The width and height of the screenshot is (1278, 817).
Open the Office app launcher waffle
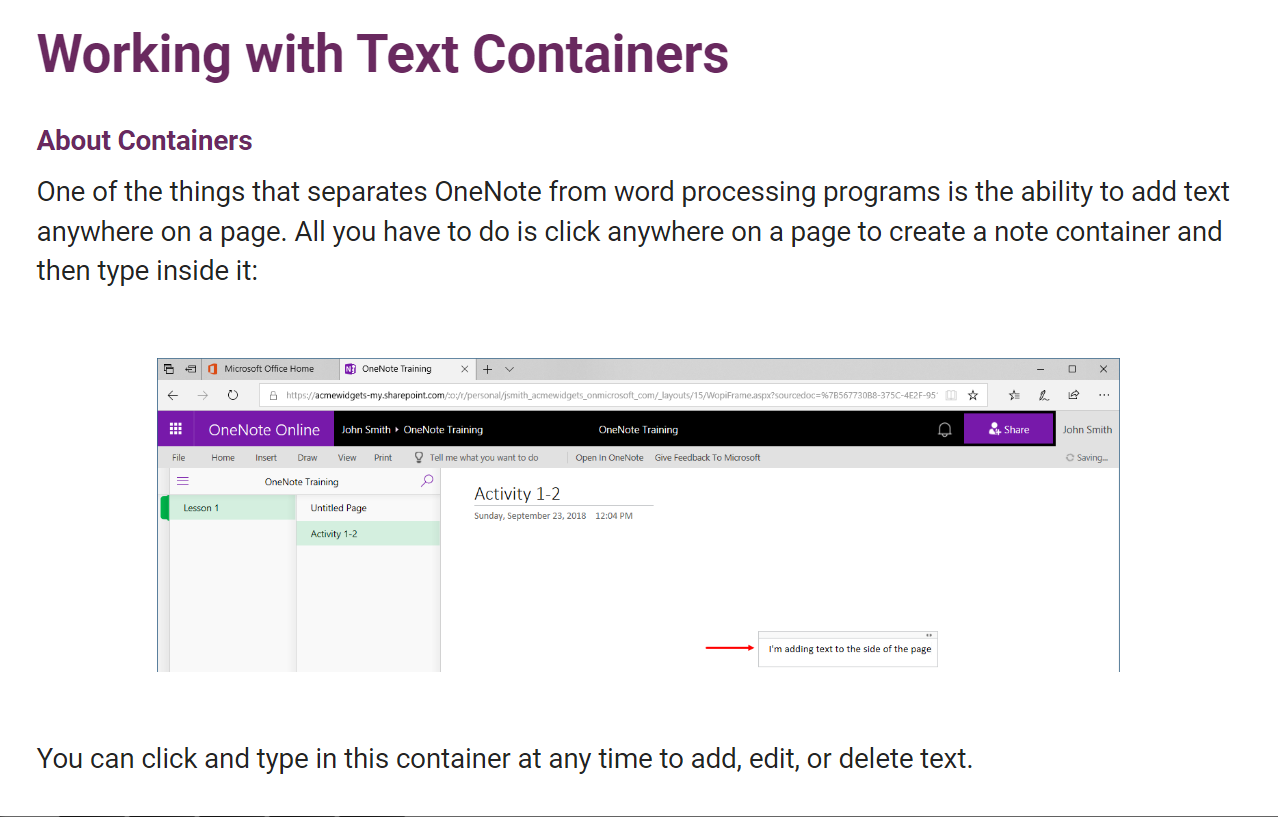pos(176,429)
